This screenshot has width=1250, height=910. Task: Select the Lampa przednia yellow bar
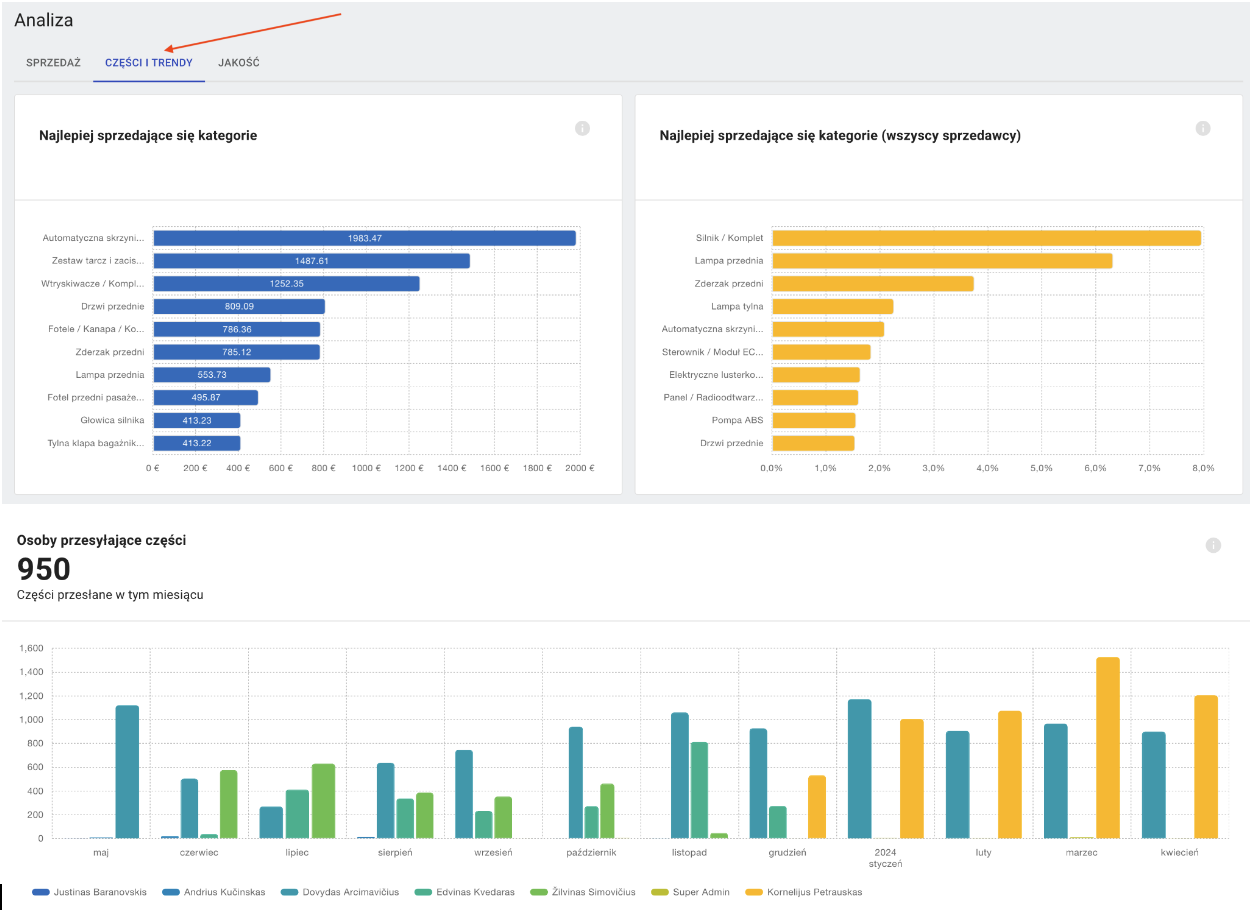[942, 261]
